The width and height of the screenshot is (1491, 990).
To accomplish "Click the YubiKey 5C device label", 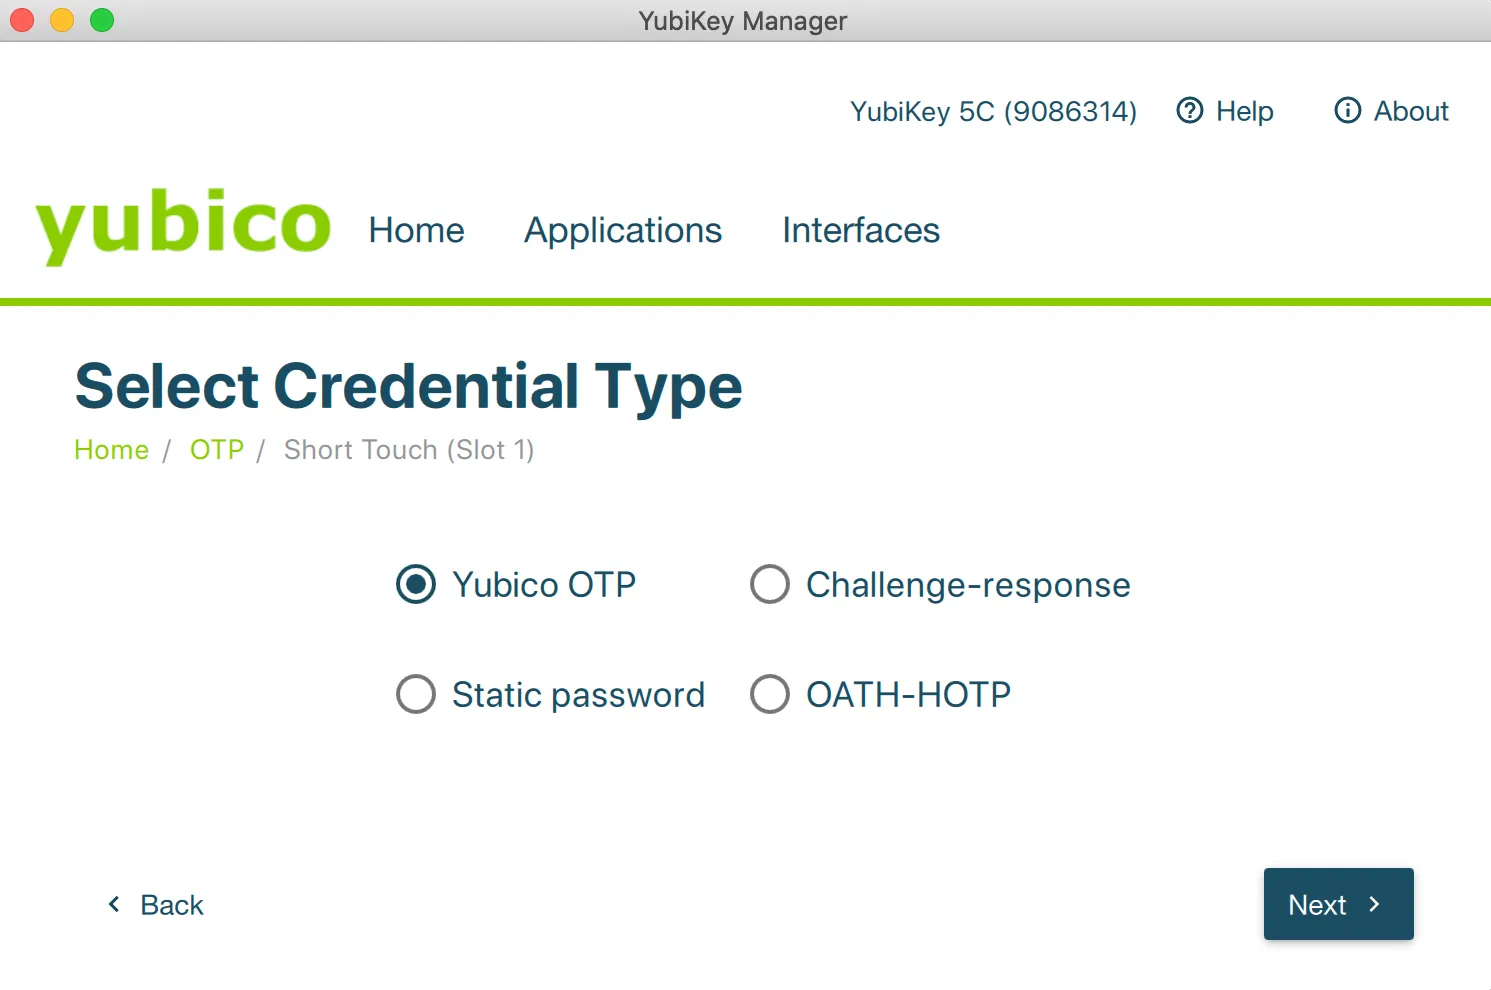I will pos(993,111).
